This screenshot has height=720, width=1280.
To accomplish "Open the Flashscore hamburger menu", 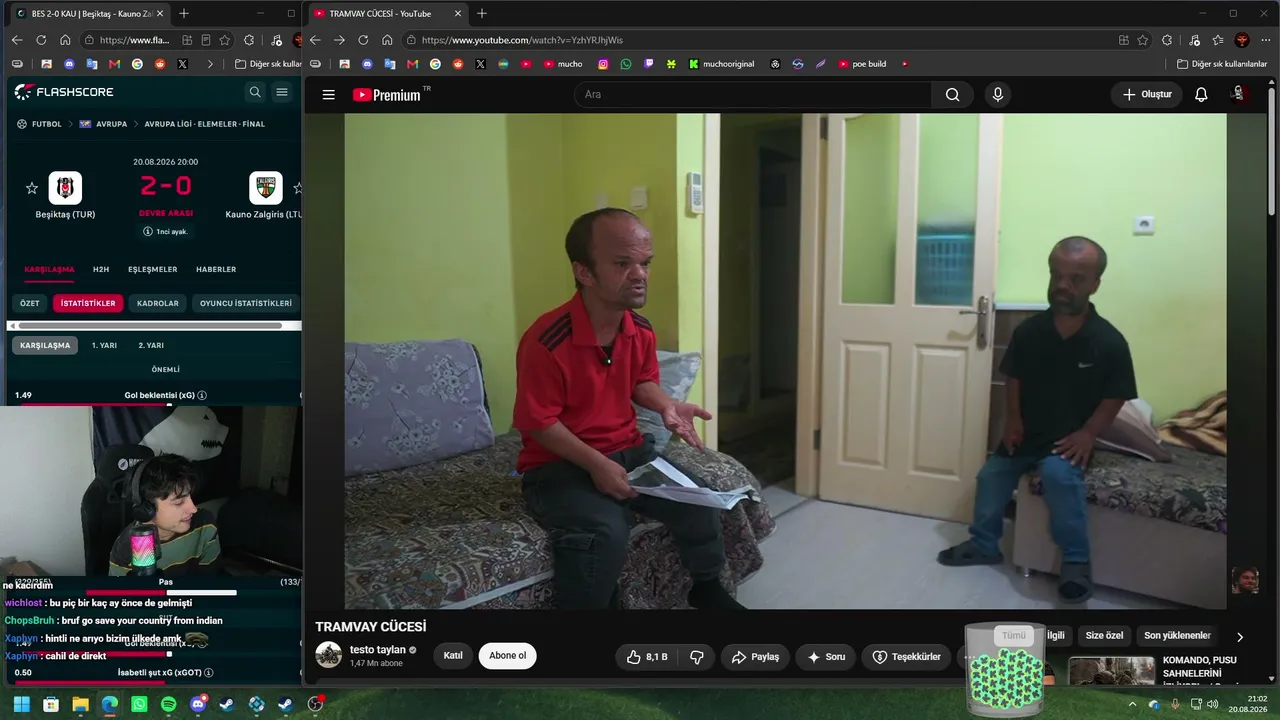I will point(282,92).
